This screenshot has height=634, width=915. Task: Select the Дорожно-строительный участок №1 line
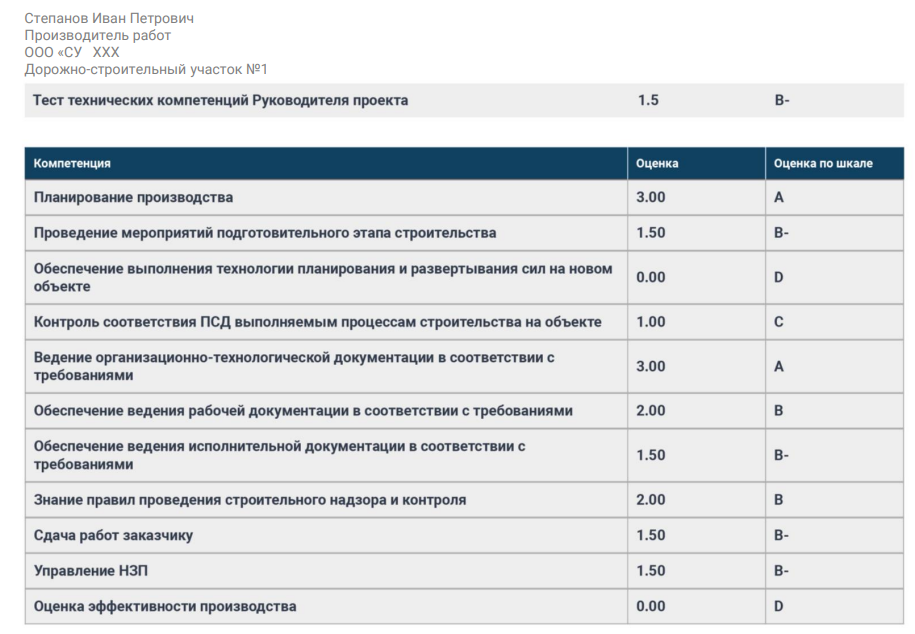pos(146,69)
